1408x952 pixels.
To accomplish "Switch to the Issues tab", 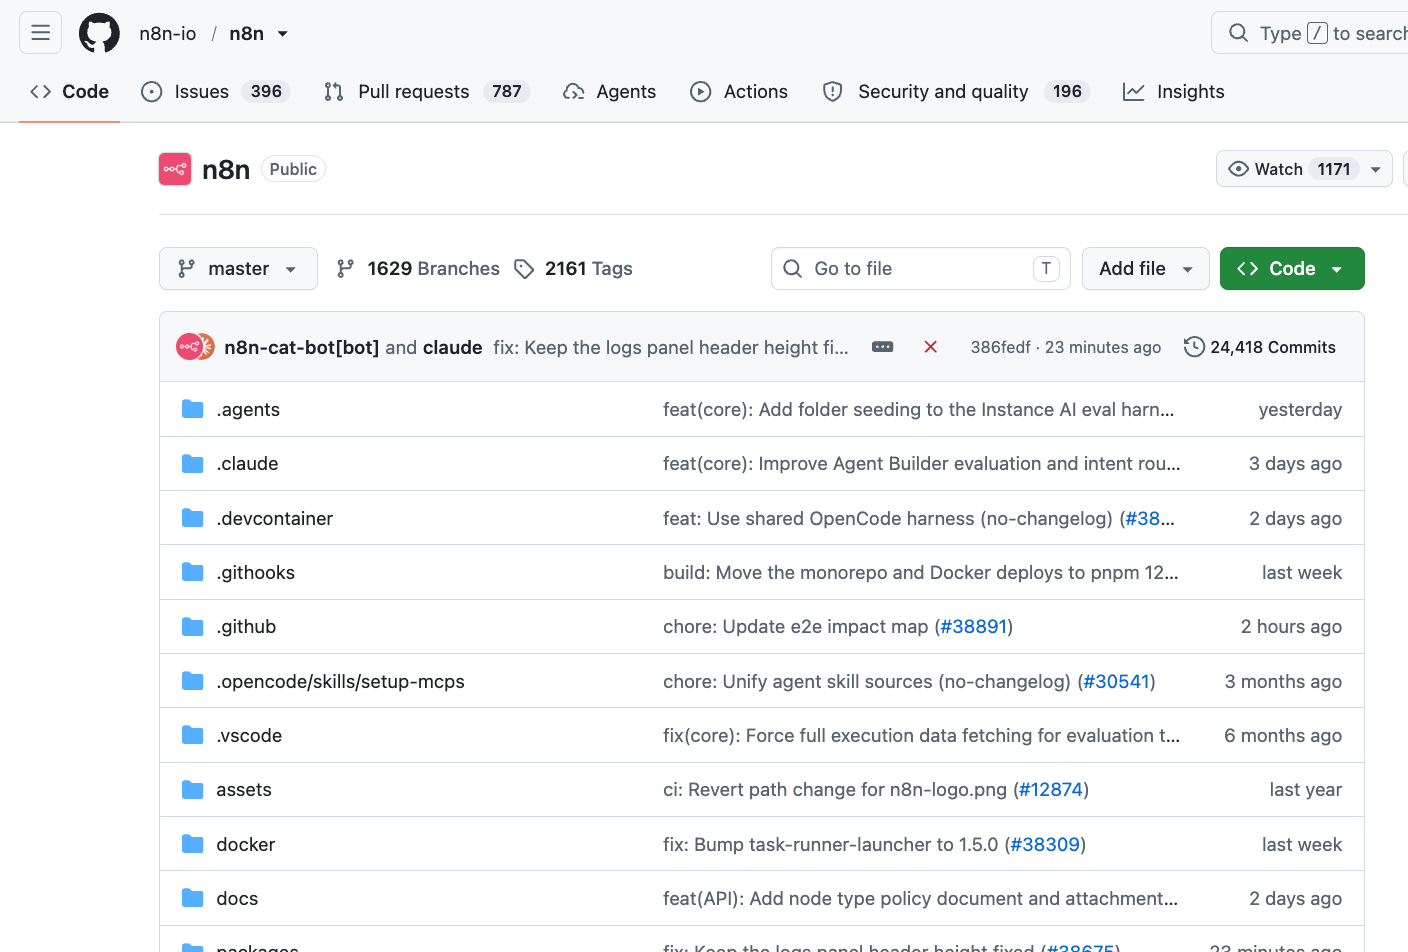I will tap(215, 91).
